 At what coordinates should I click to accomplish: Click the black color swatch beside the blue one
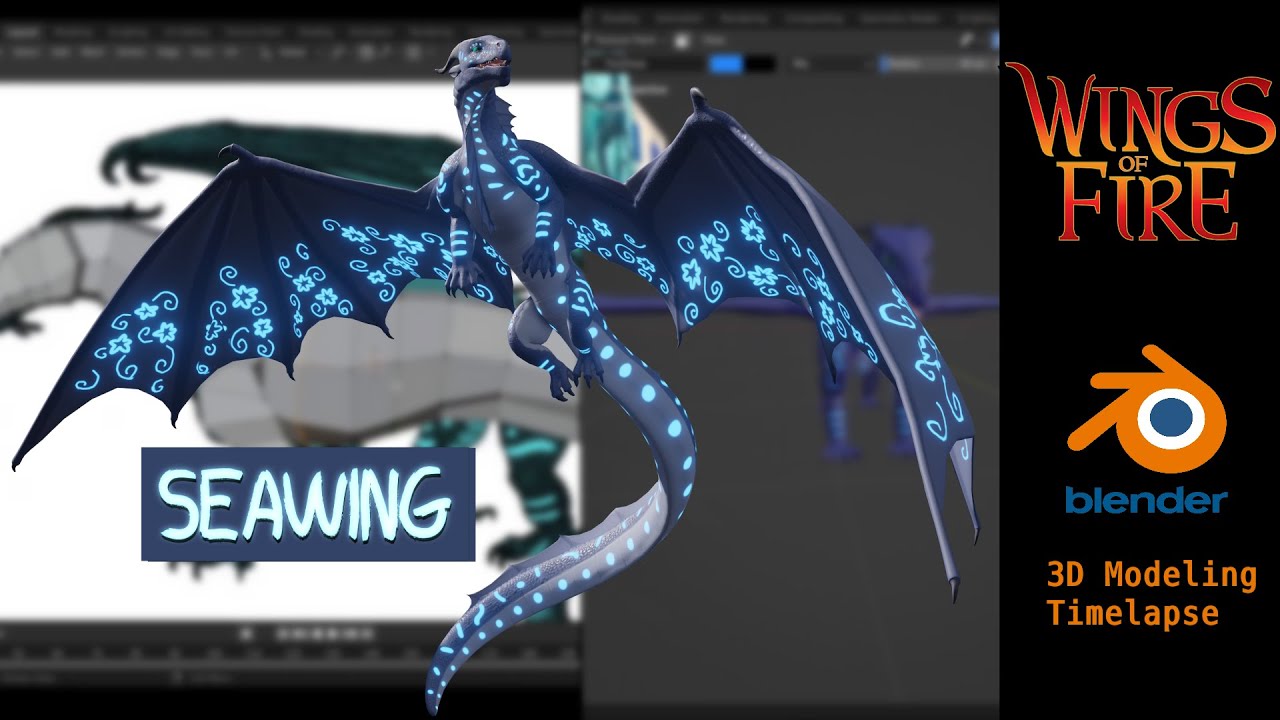click(760, 63)
